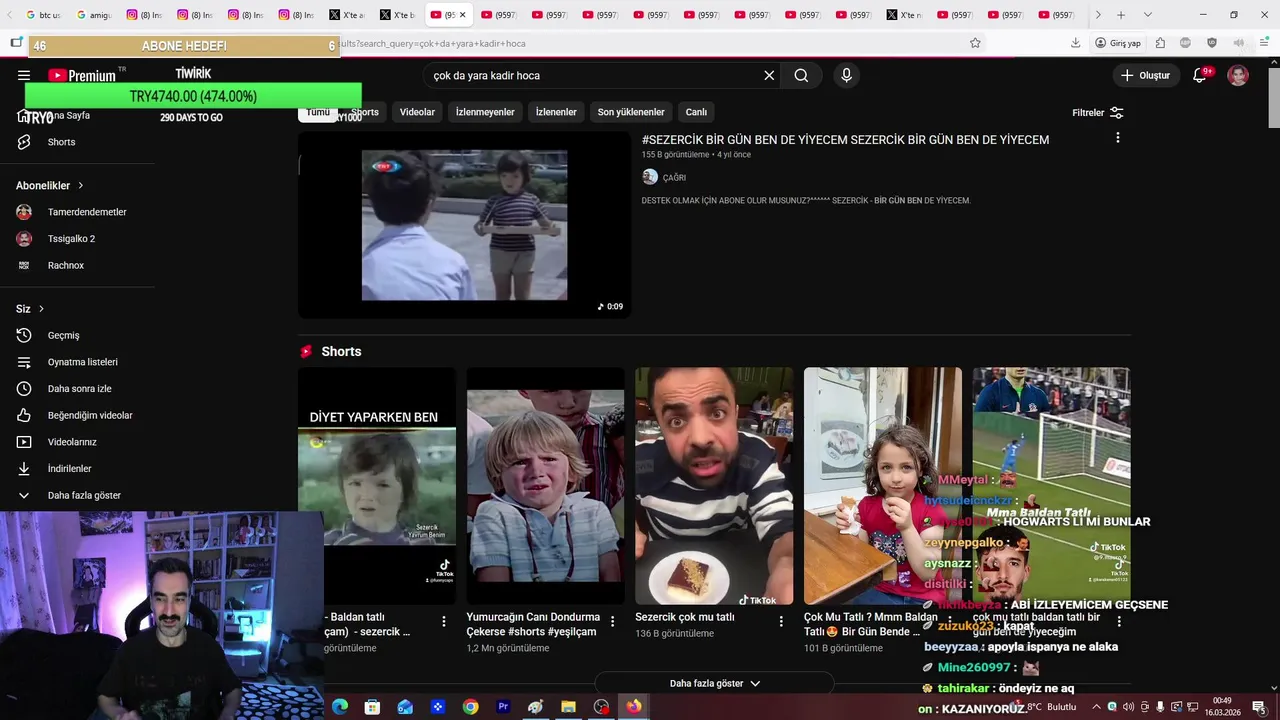This screenshot has width=1280, height=720.
Task: Expand the Siz section chevron
Action: tap(41, 309)
